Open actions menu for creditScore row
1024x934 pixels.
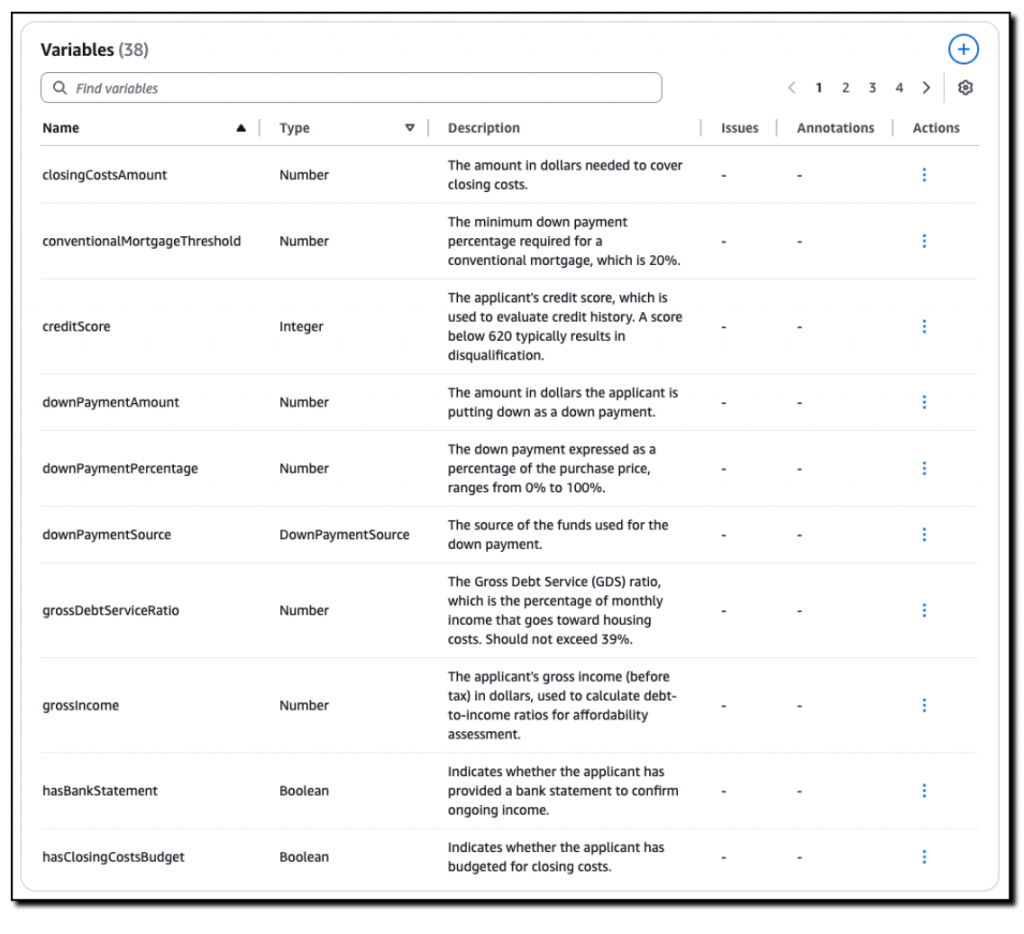[x=924, y=326]
